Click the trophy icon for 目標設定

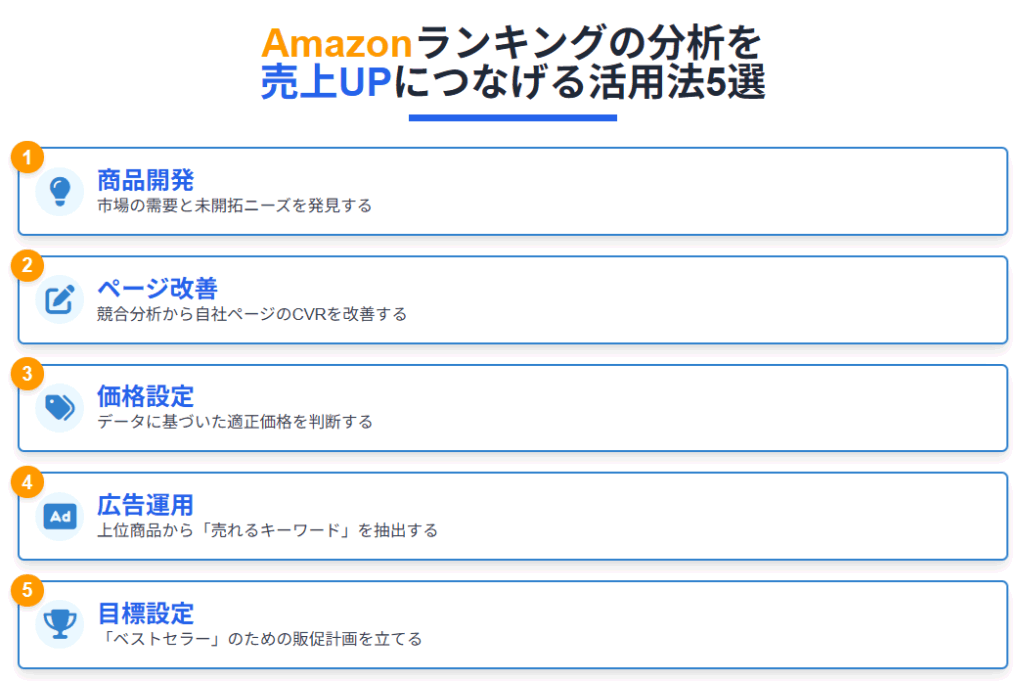59,624
